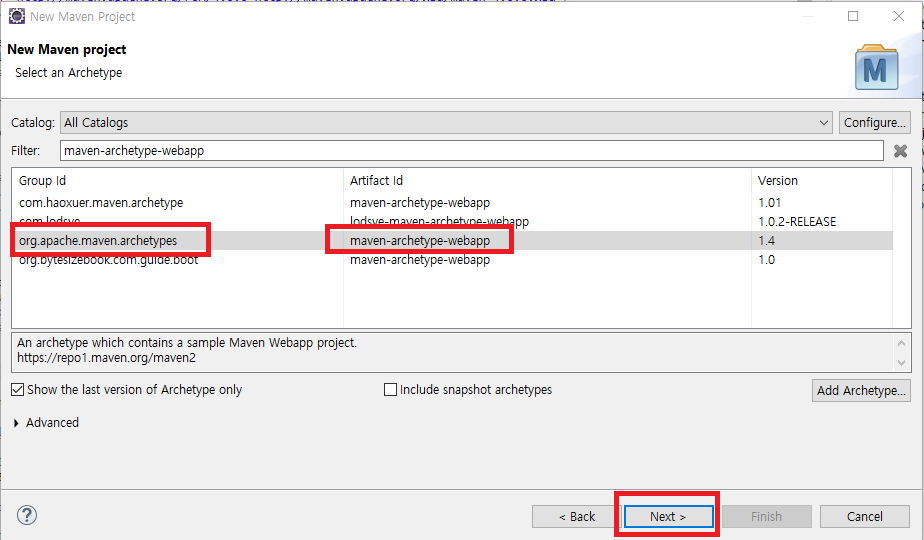The height and width of the screenshot is (540, 924).
Task: Click version 1.01 cell
Action: (x=770, y=202)
